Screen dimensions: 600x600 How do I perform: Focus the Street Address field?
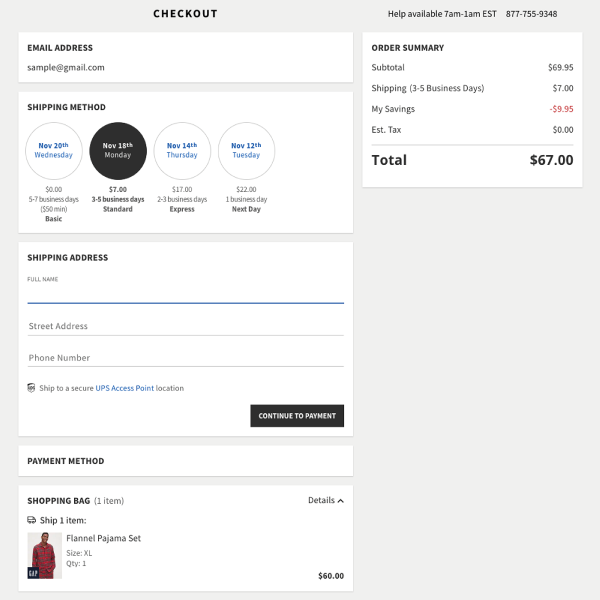(x=185, y=326)
